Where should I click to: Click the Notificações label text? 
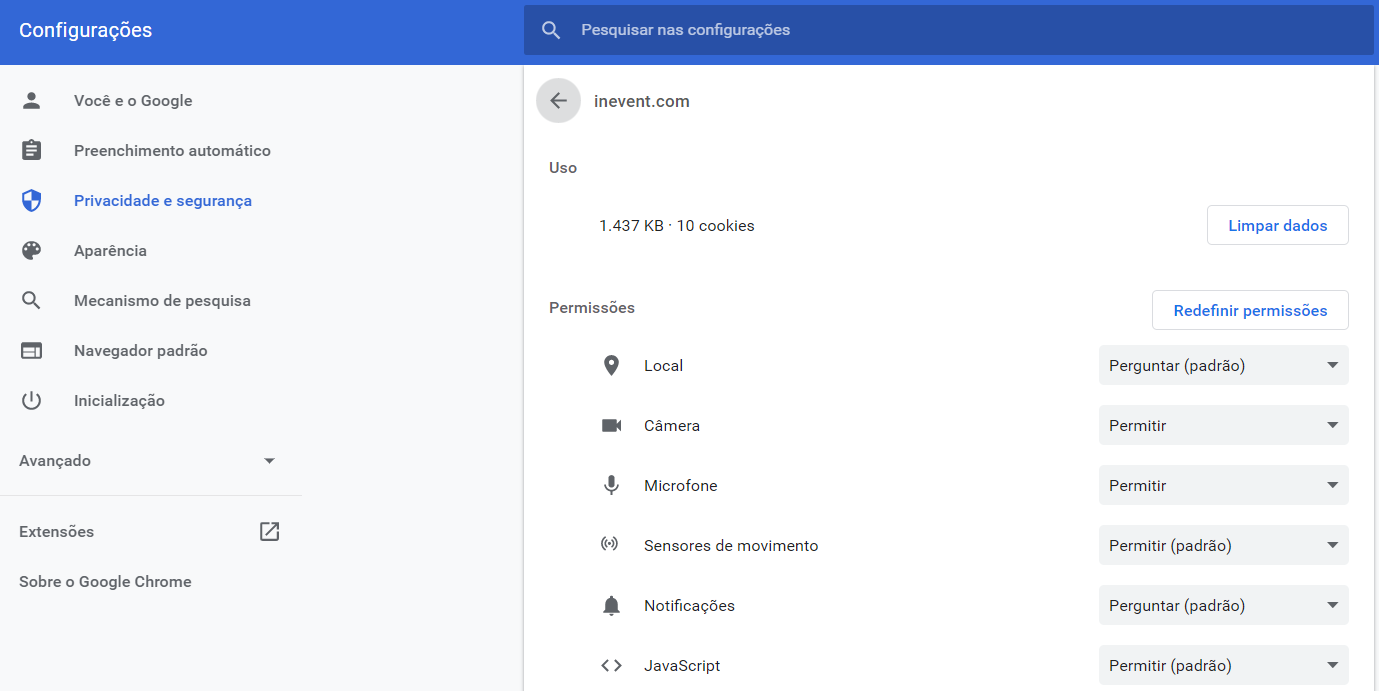pos(689,606)
